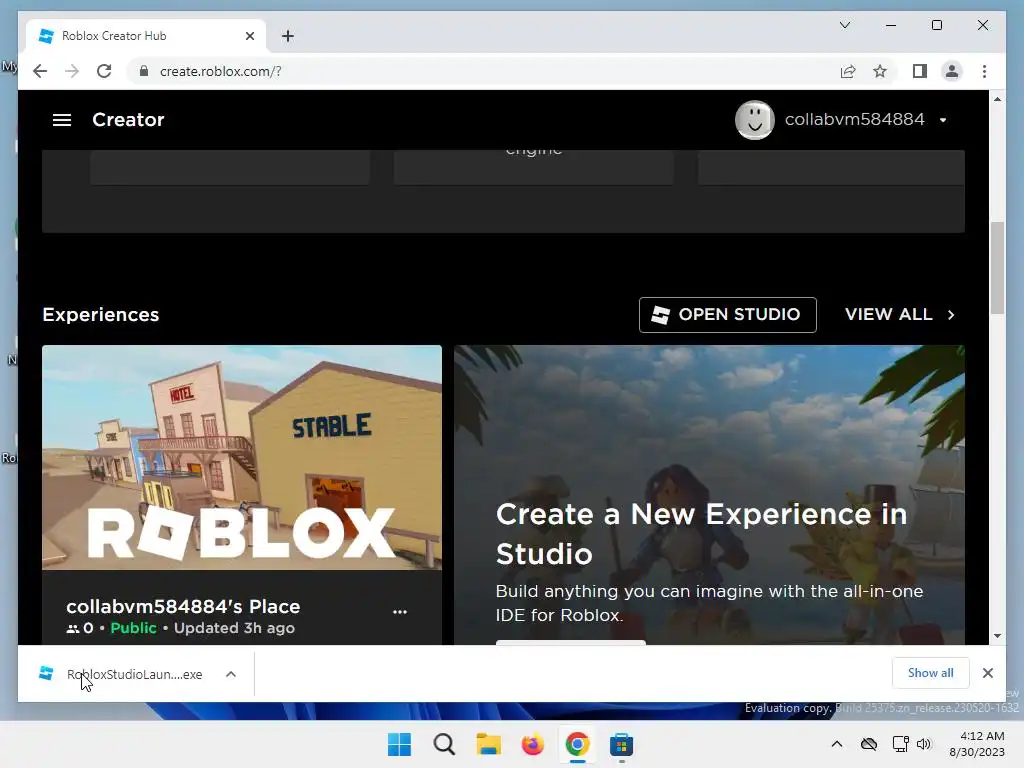Screen dimensions: 1024x768
Task: Expand the collabvm584884 account dropdown arrow
Action: tap(943, 120)
